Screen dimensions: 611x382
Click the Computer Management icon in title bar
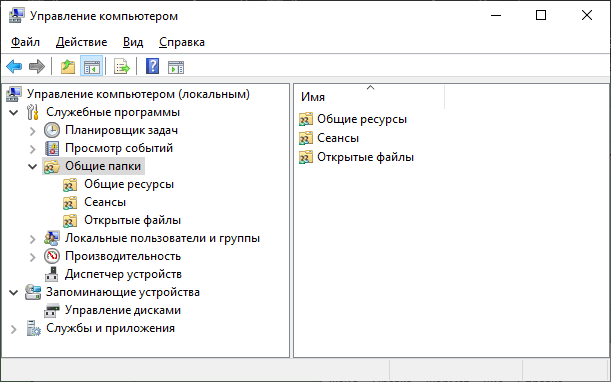17,16
